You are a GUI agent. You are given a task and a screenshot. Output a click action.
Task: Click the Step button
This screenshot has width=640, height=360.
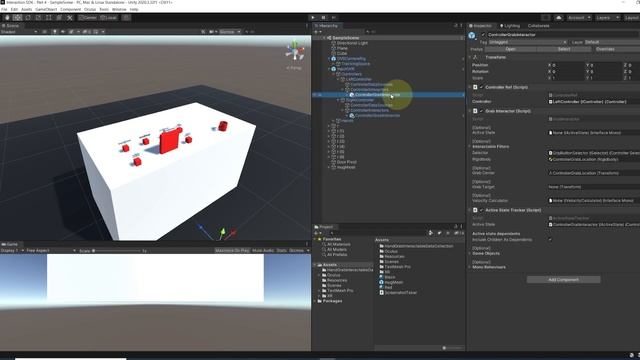click(x=334, y=18)
